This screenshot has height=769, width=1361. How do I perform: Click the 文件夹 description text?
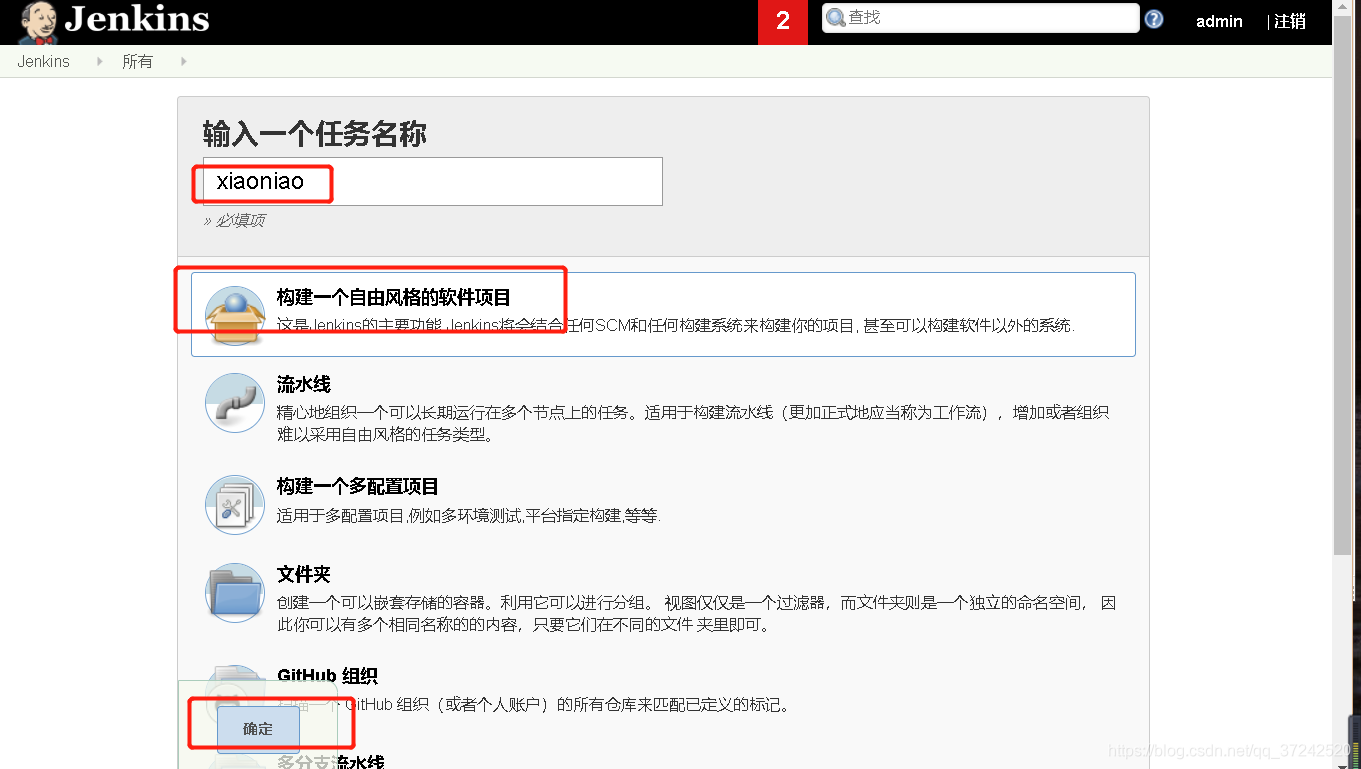tap(696, 614)
